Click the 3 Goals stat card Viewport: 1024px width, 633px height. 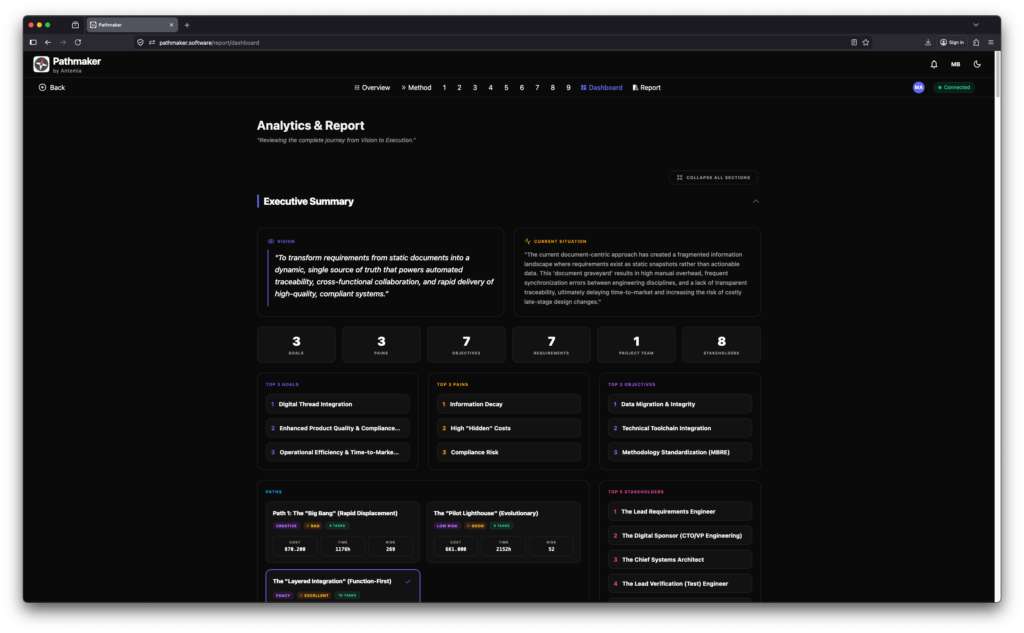point(296,344)
